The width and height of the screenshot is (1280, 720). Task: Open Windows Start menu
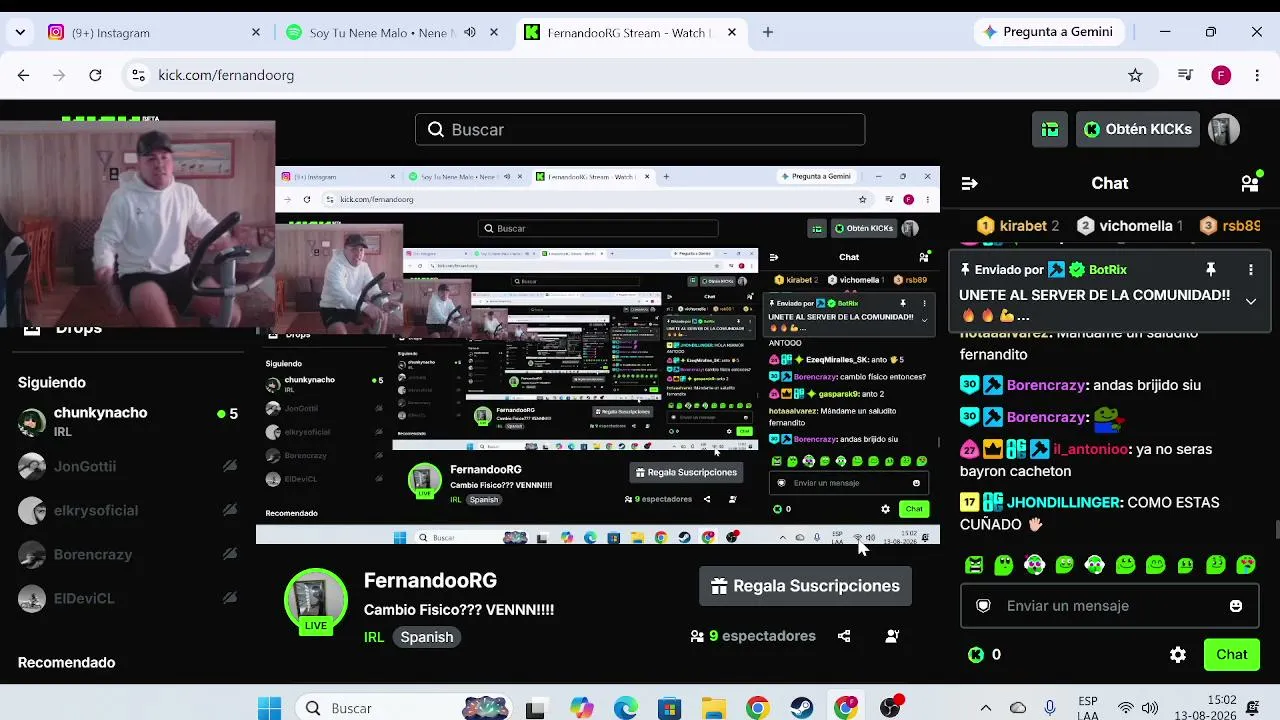269,708
